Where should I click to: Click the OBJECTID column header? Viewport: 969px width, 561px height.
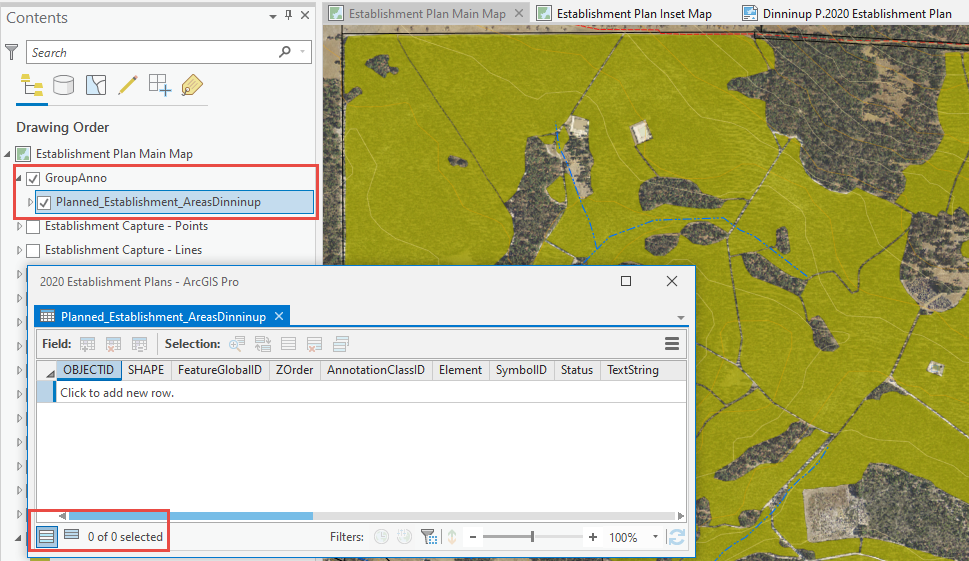click(88, 370)
